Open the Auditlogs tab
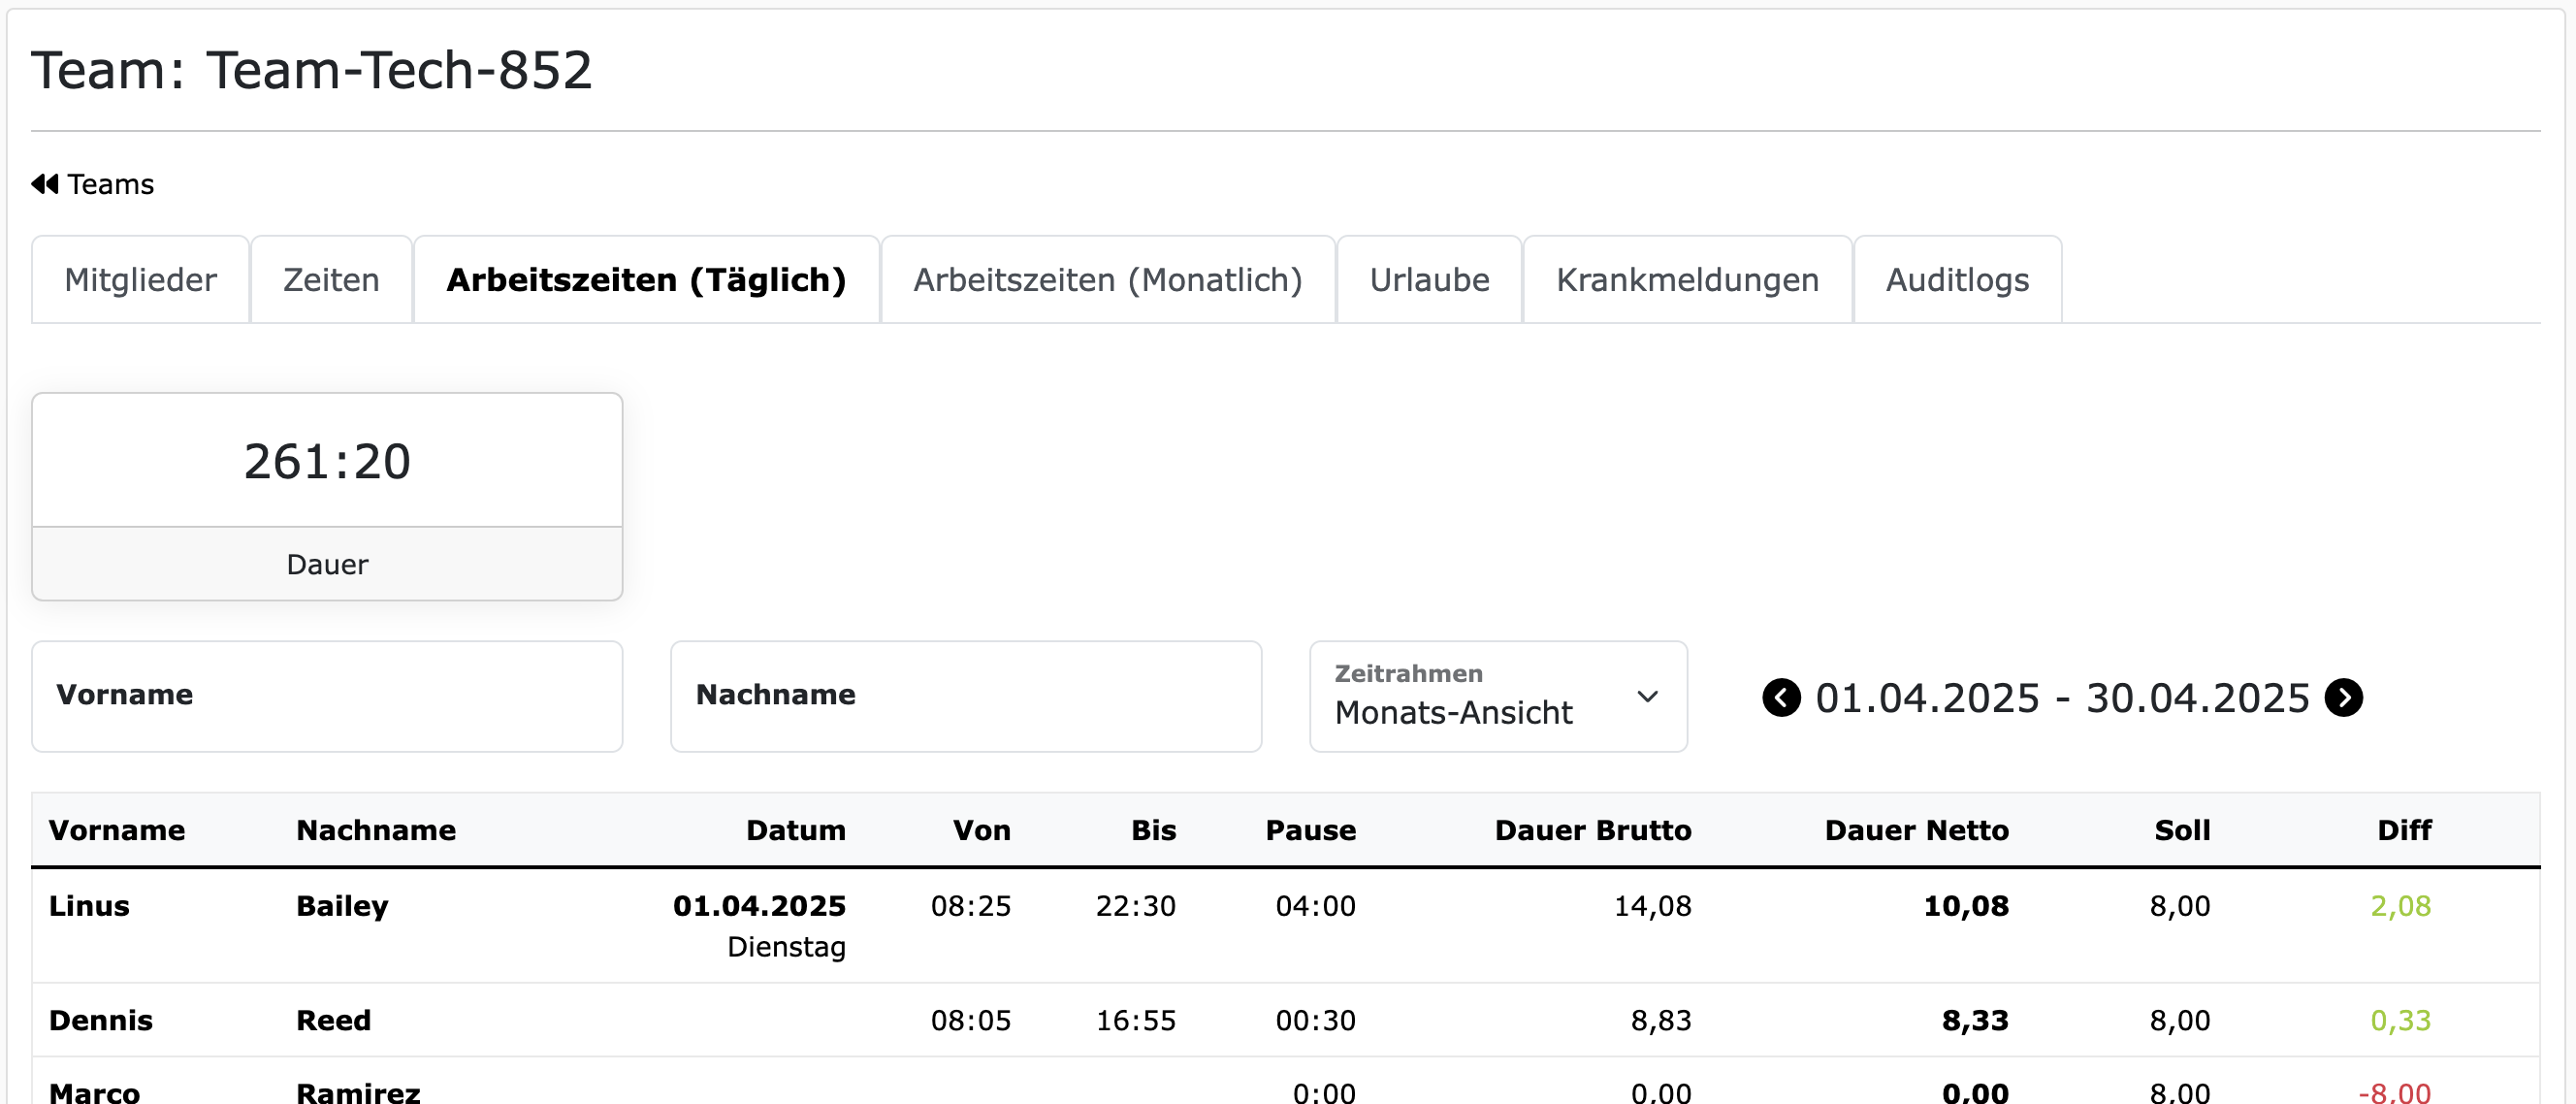Viewport: 2576px width, 1104px height. tap(1957, 279)
